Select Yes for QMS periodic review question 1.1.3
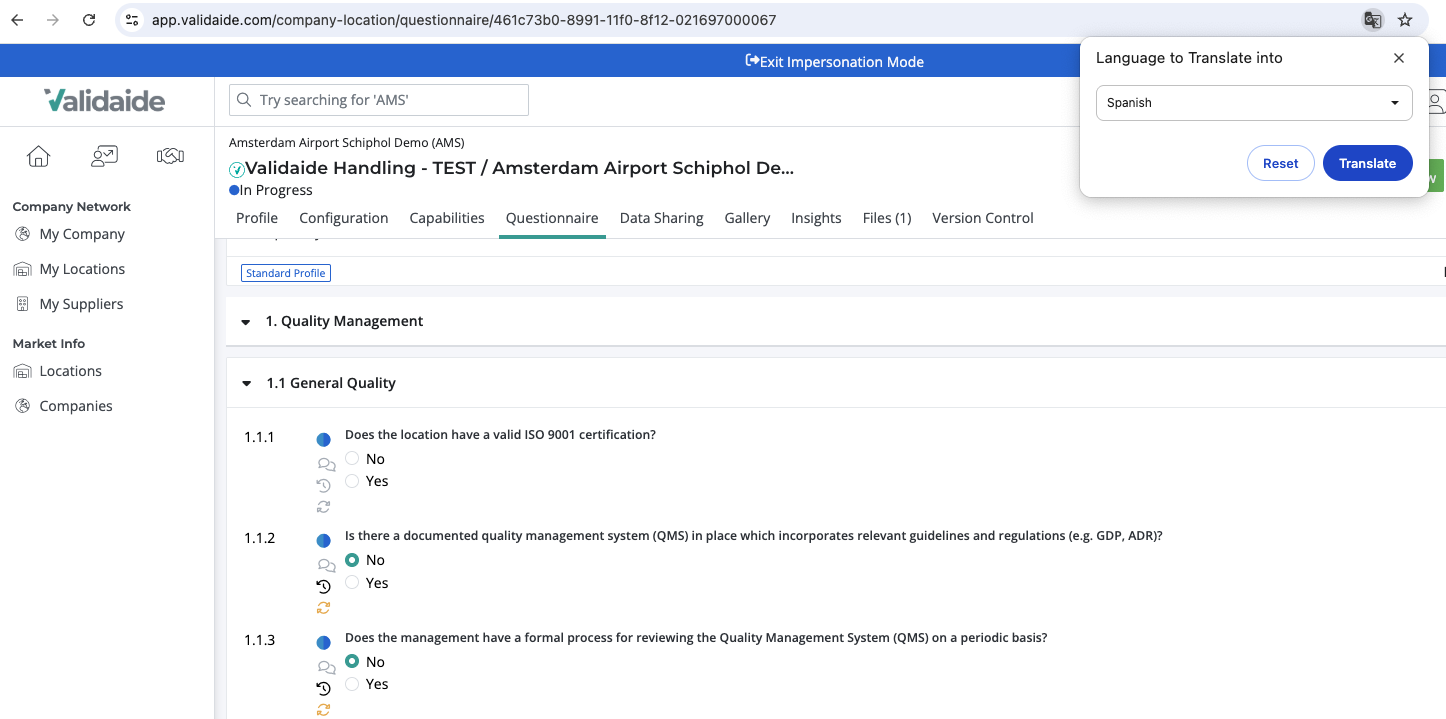 click(x=352, y=684)
